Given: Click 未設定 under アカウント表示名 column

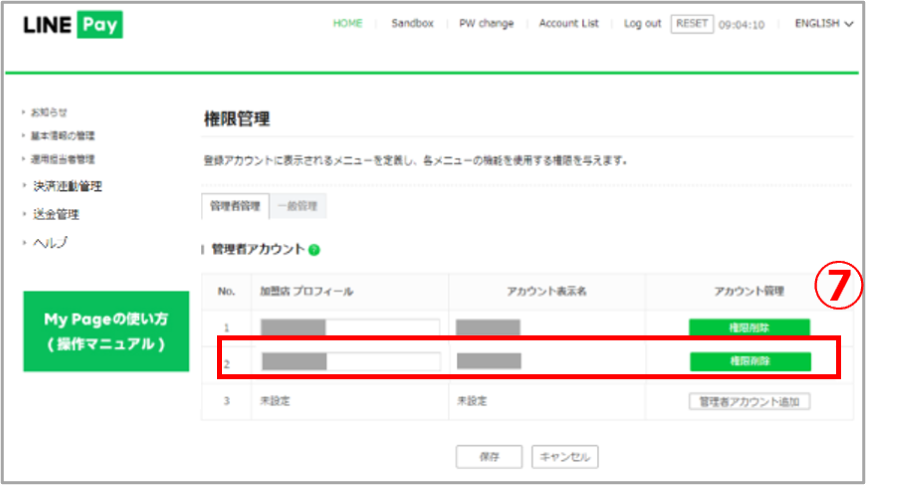Looking at the screenshot, I should [x=472, y=401].
